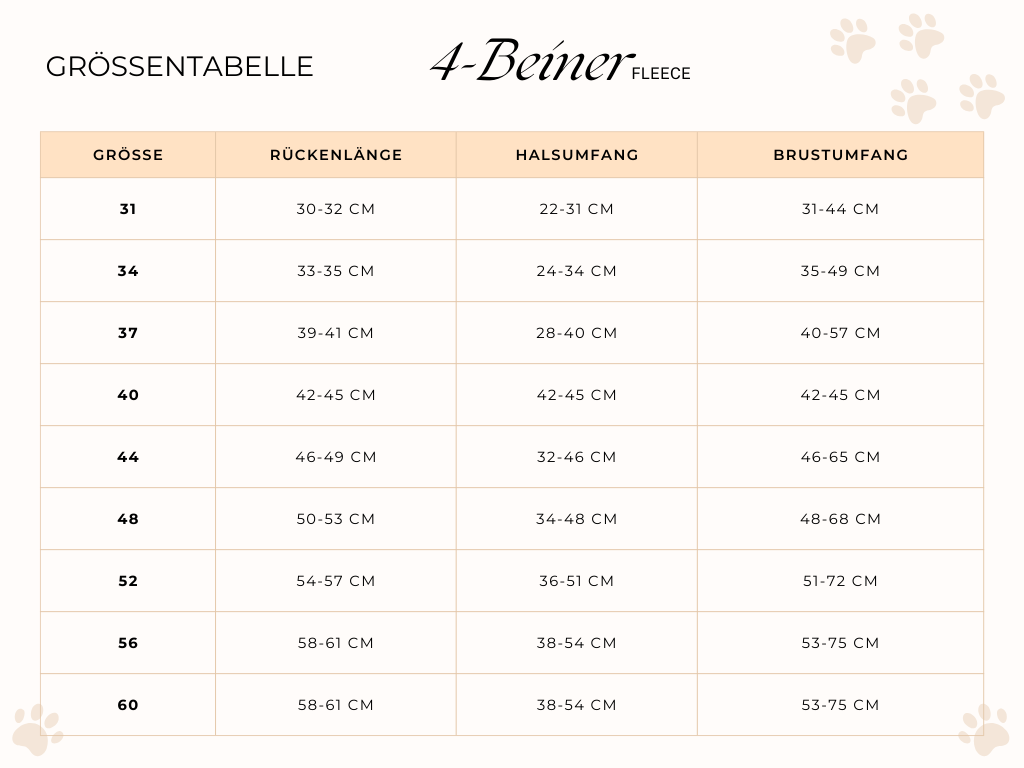Viewport: 1024px width, 768px height.
Task: Click the FLEECE label beside the logo
Action: 661,73
